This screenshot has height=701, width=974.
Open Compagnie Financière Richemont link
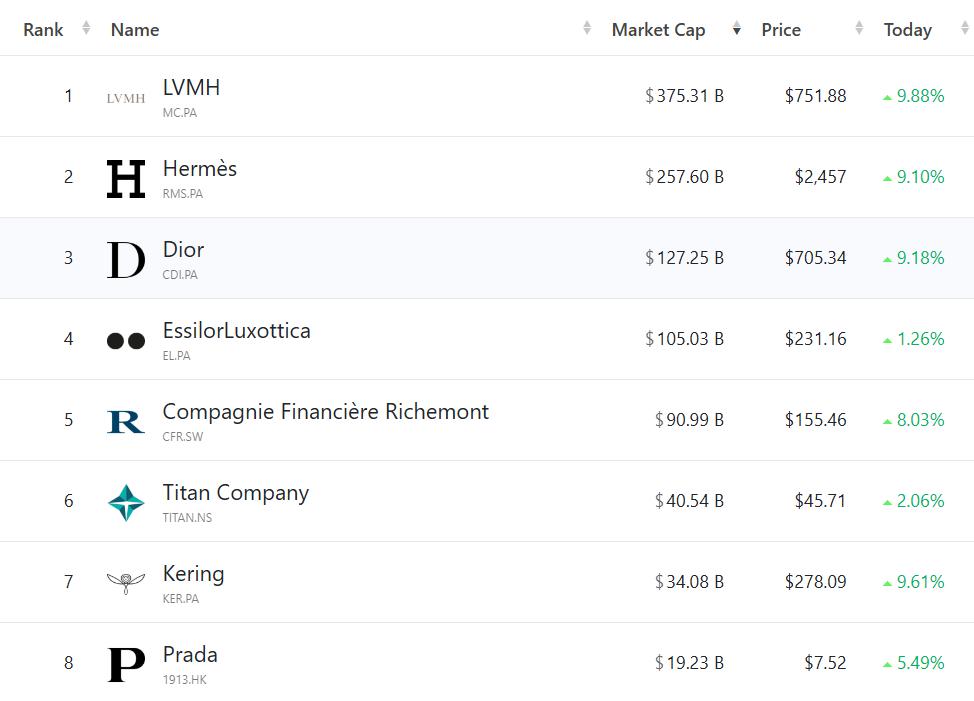click(325, 412)
